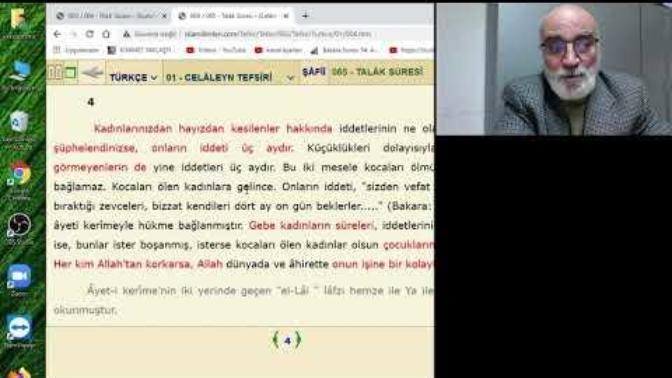Click the red text 'Gebe kadınların süreleri'
672x378 pixels.
312,225
